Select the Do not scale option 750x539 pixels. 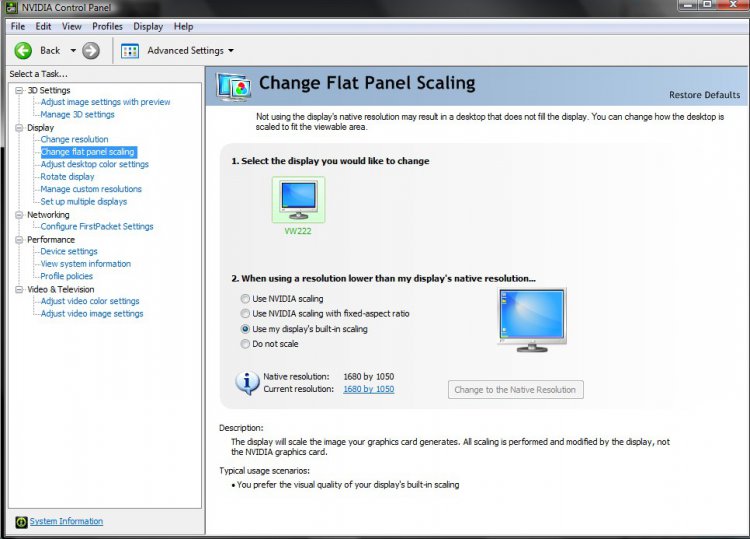(245, 344)
